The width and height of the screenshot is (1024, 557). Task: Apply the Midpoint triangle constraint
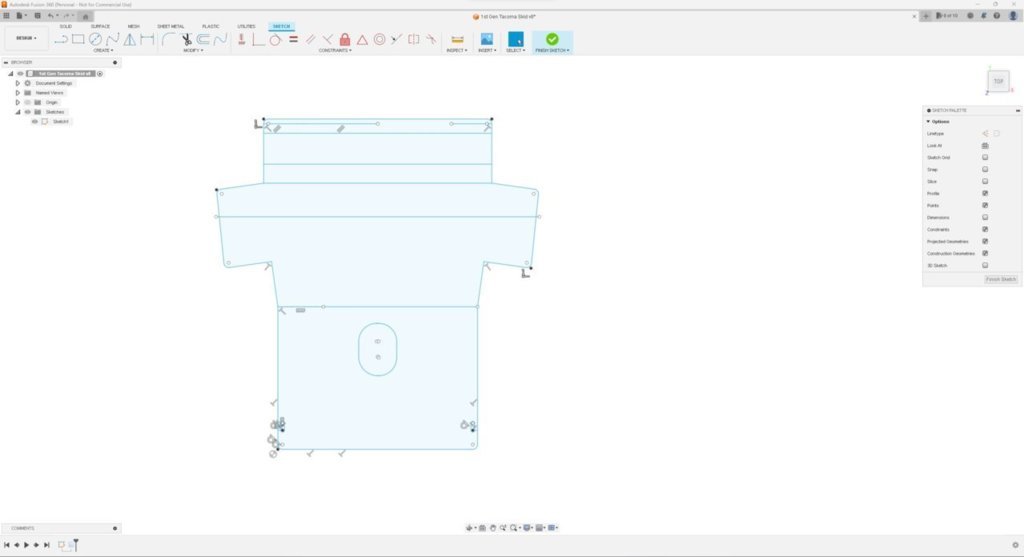[362, 39]
